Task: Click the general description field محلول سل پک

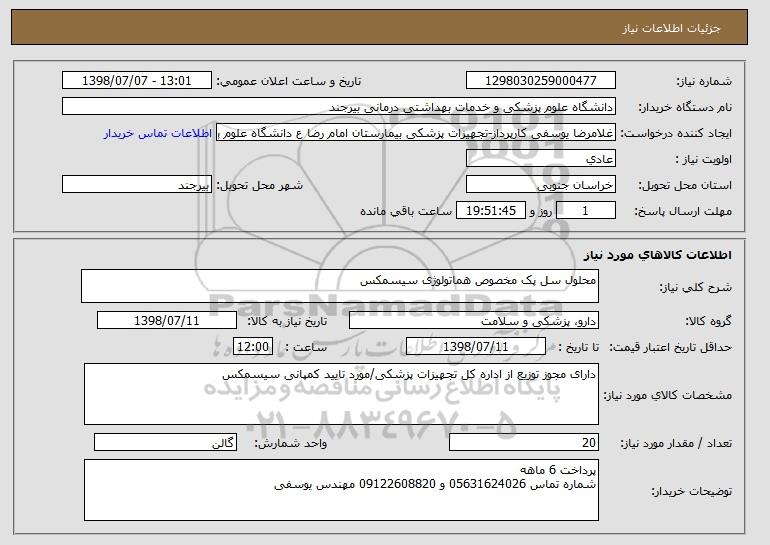Action: 340,286
